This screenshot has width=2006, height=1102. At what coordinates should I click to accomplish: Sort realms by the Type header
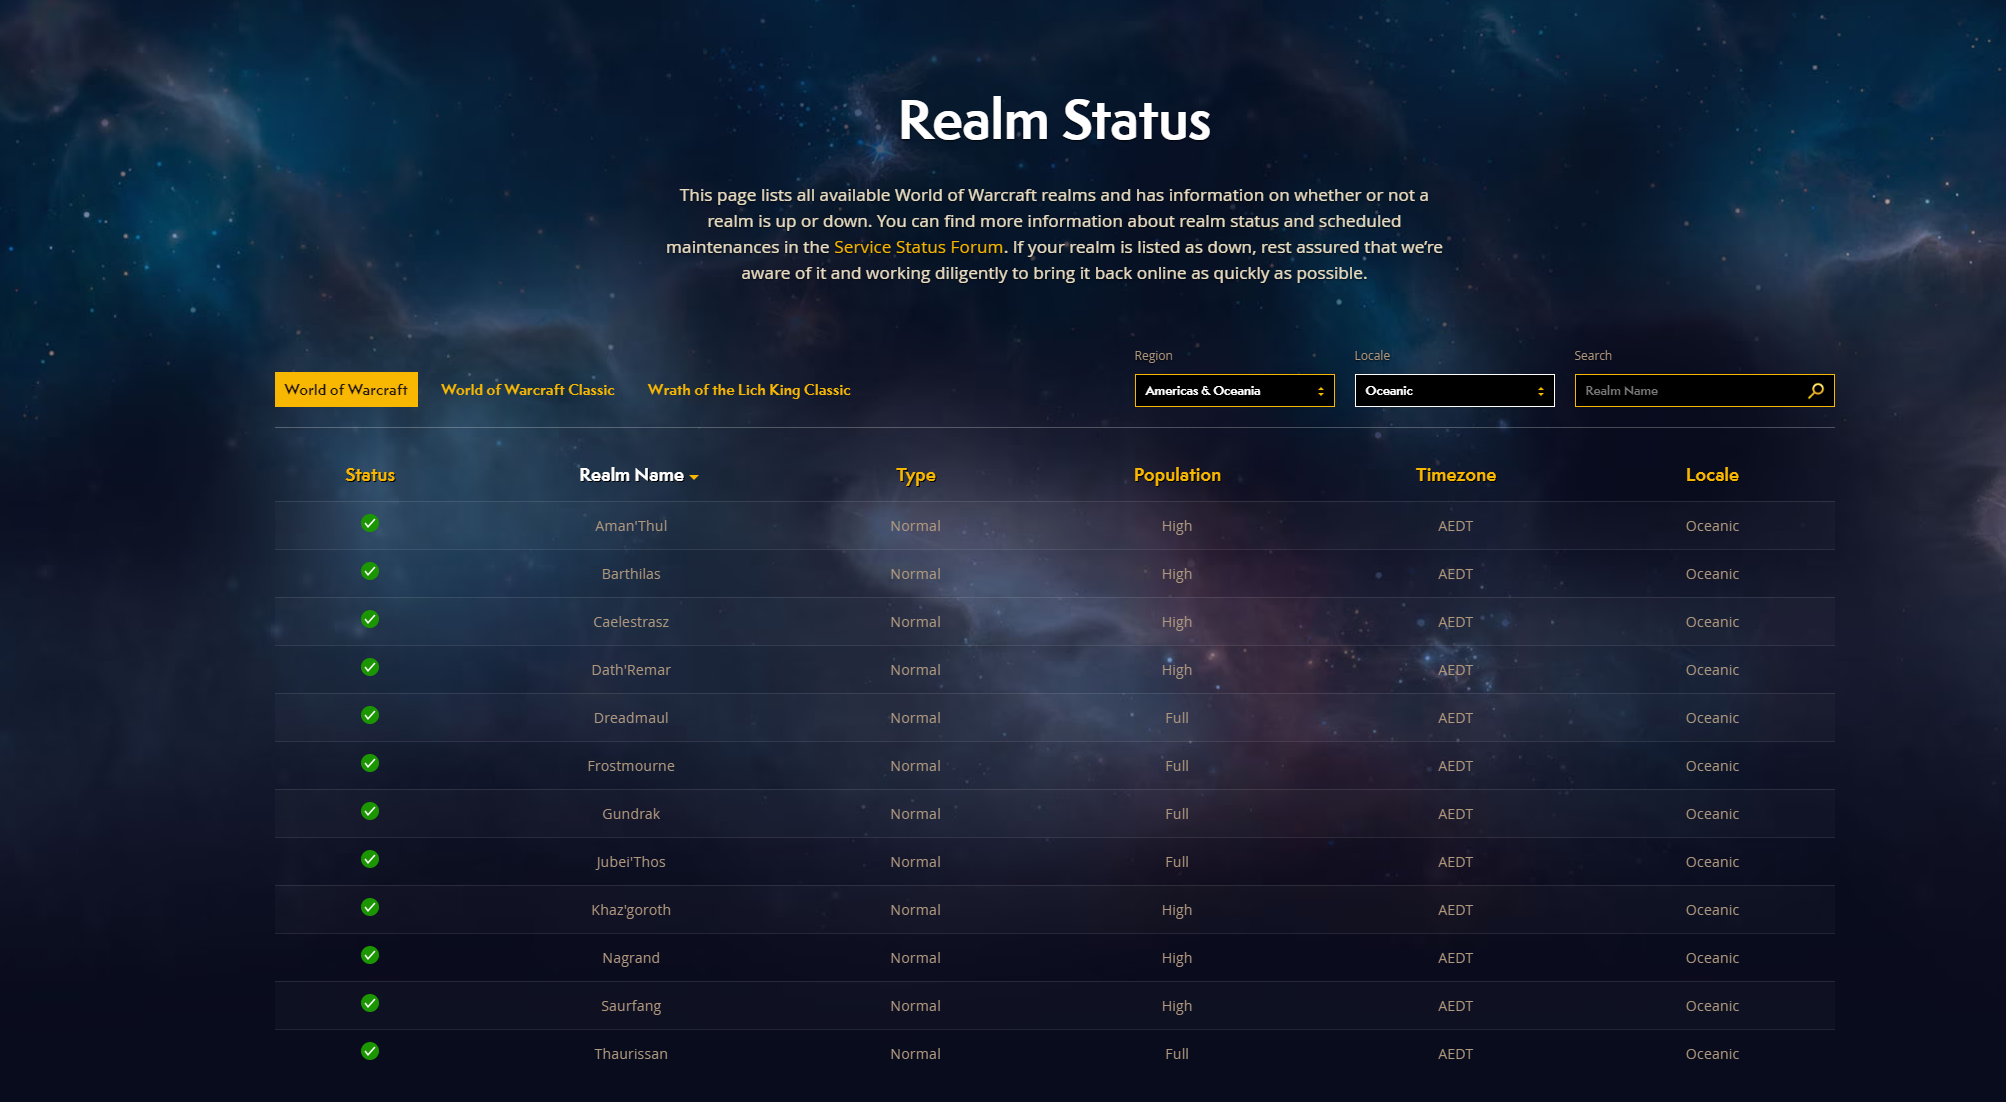pyautogui.click(x=915, y=475)
